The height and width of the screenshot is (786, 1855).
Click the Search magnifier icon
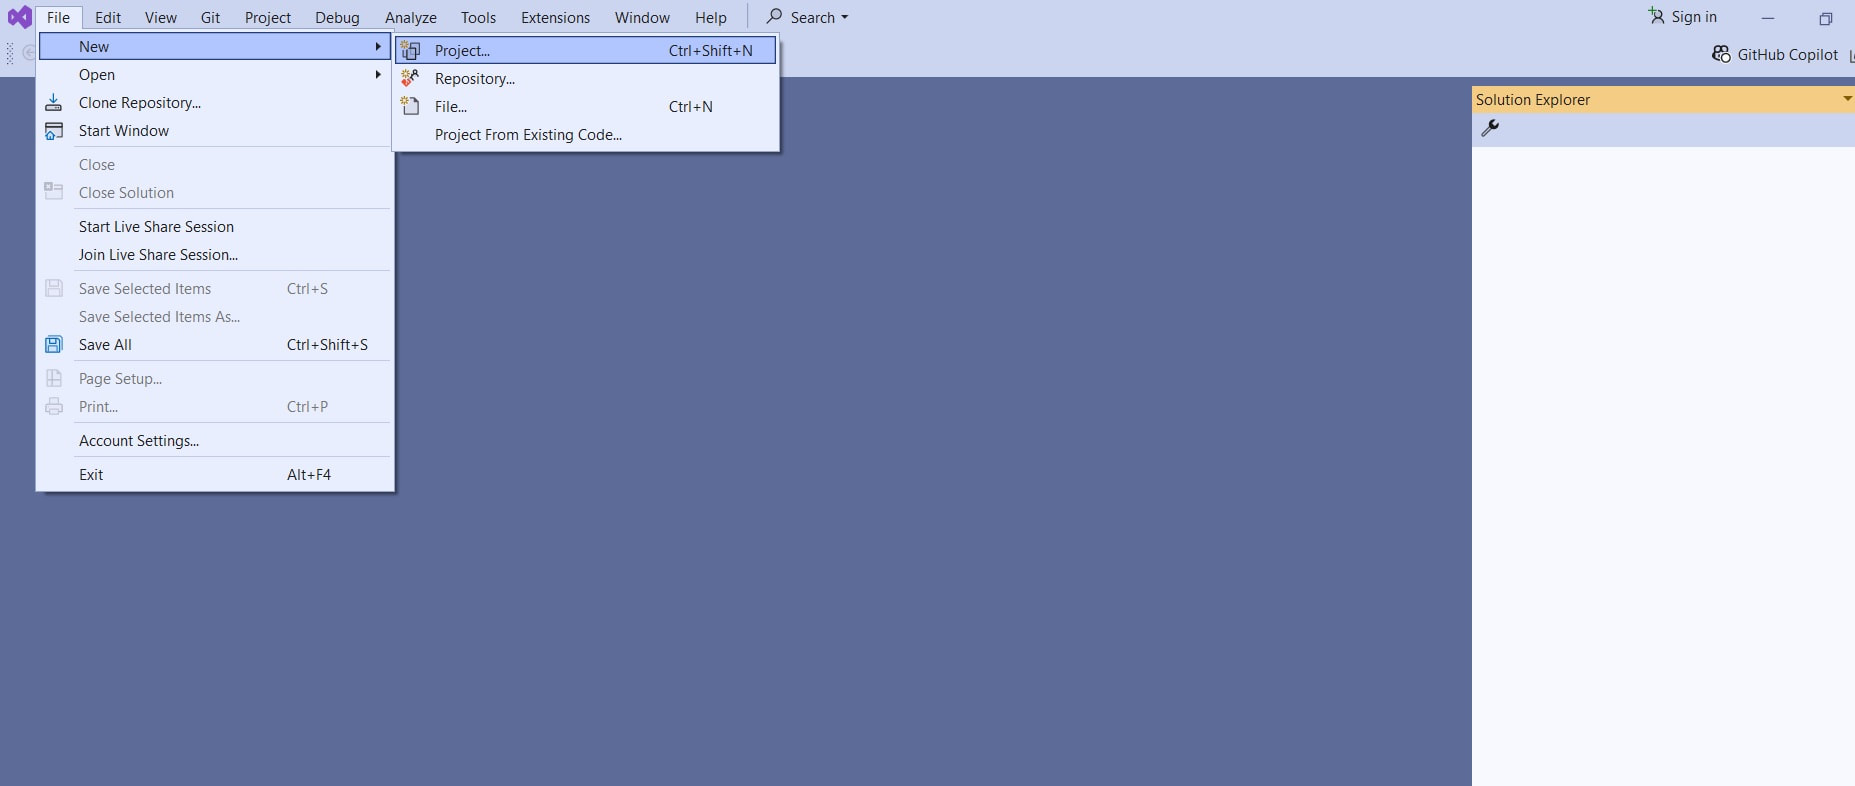click(x=774, y=16)
